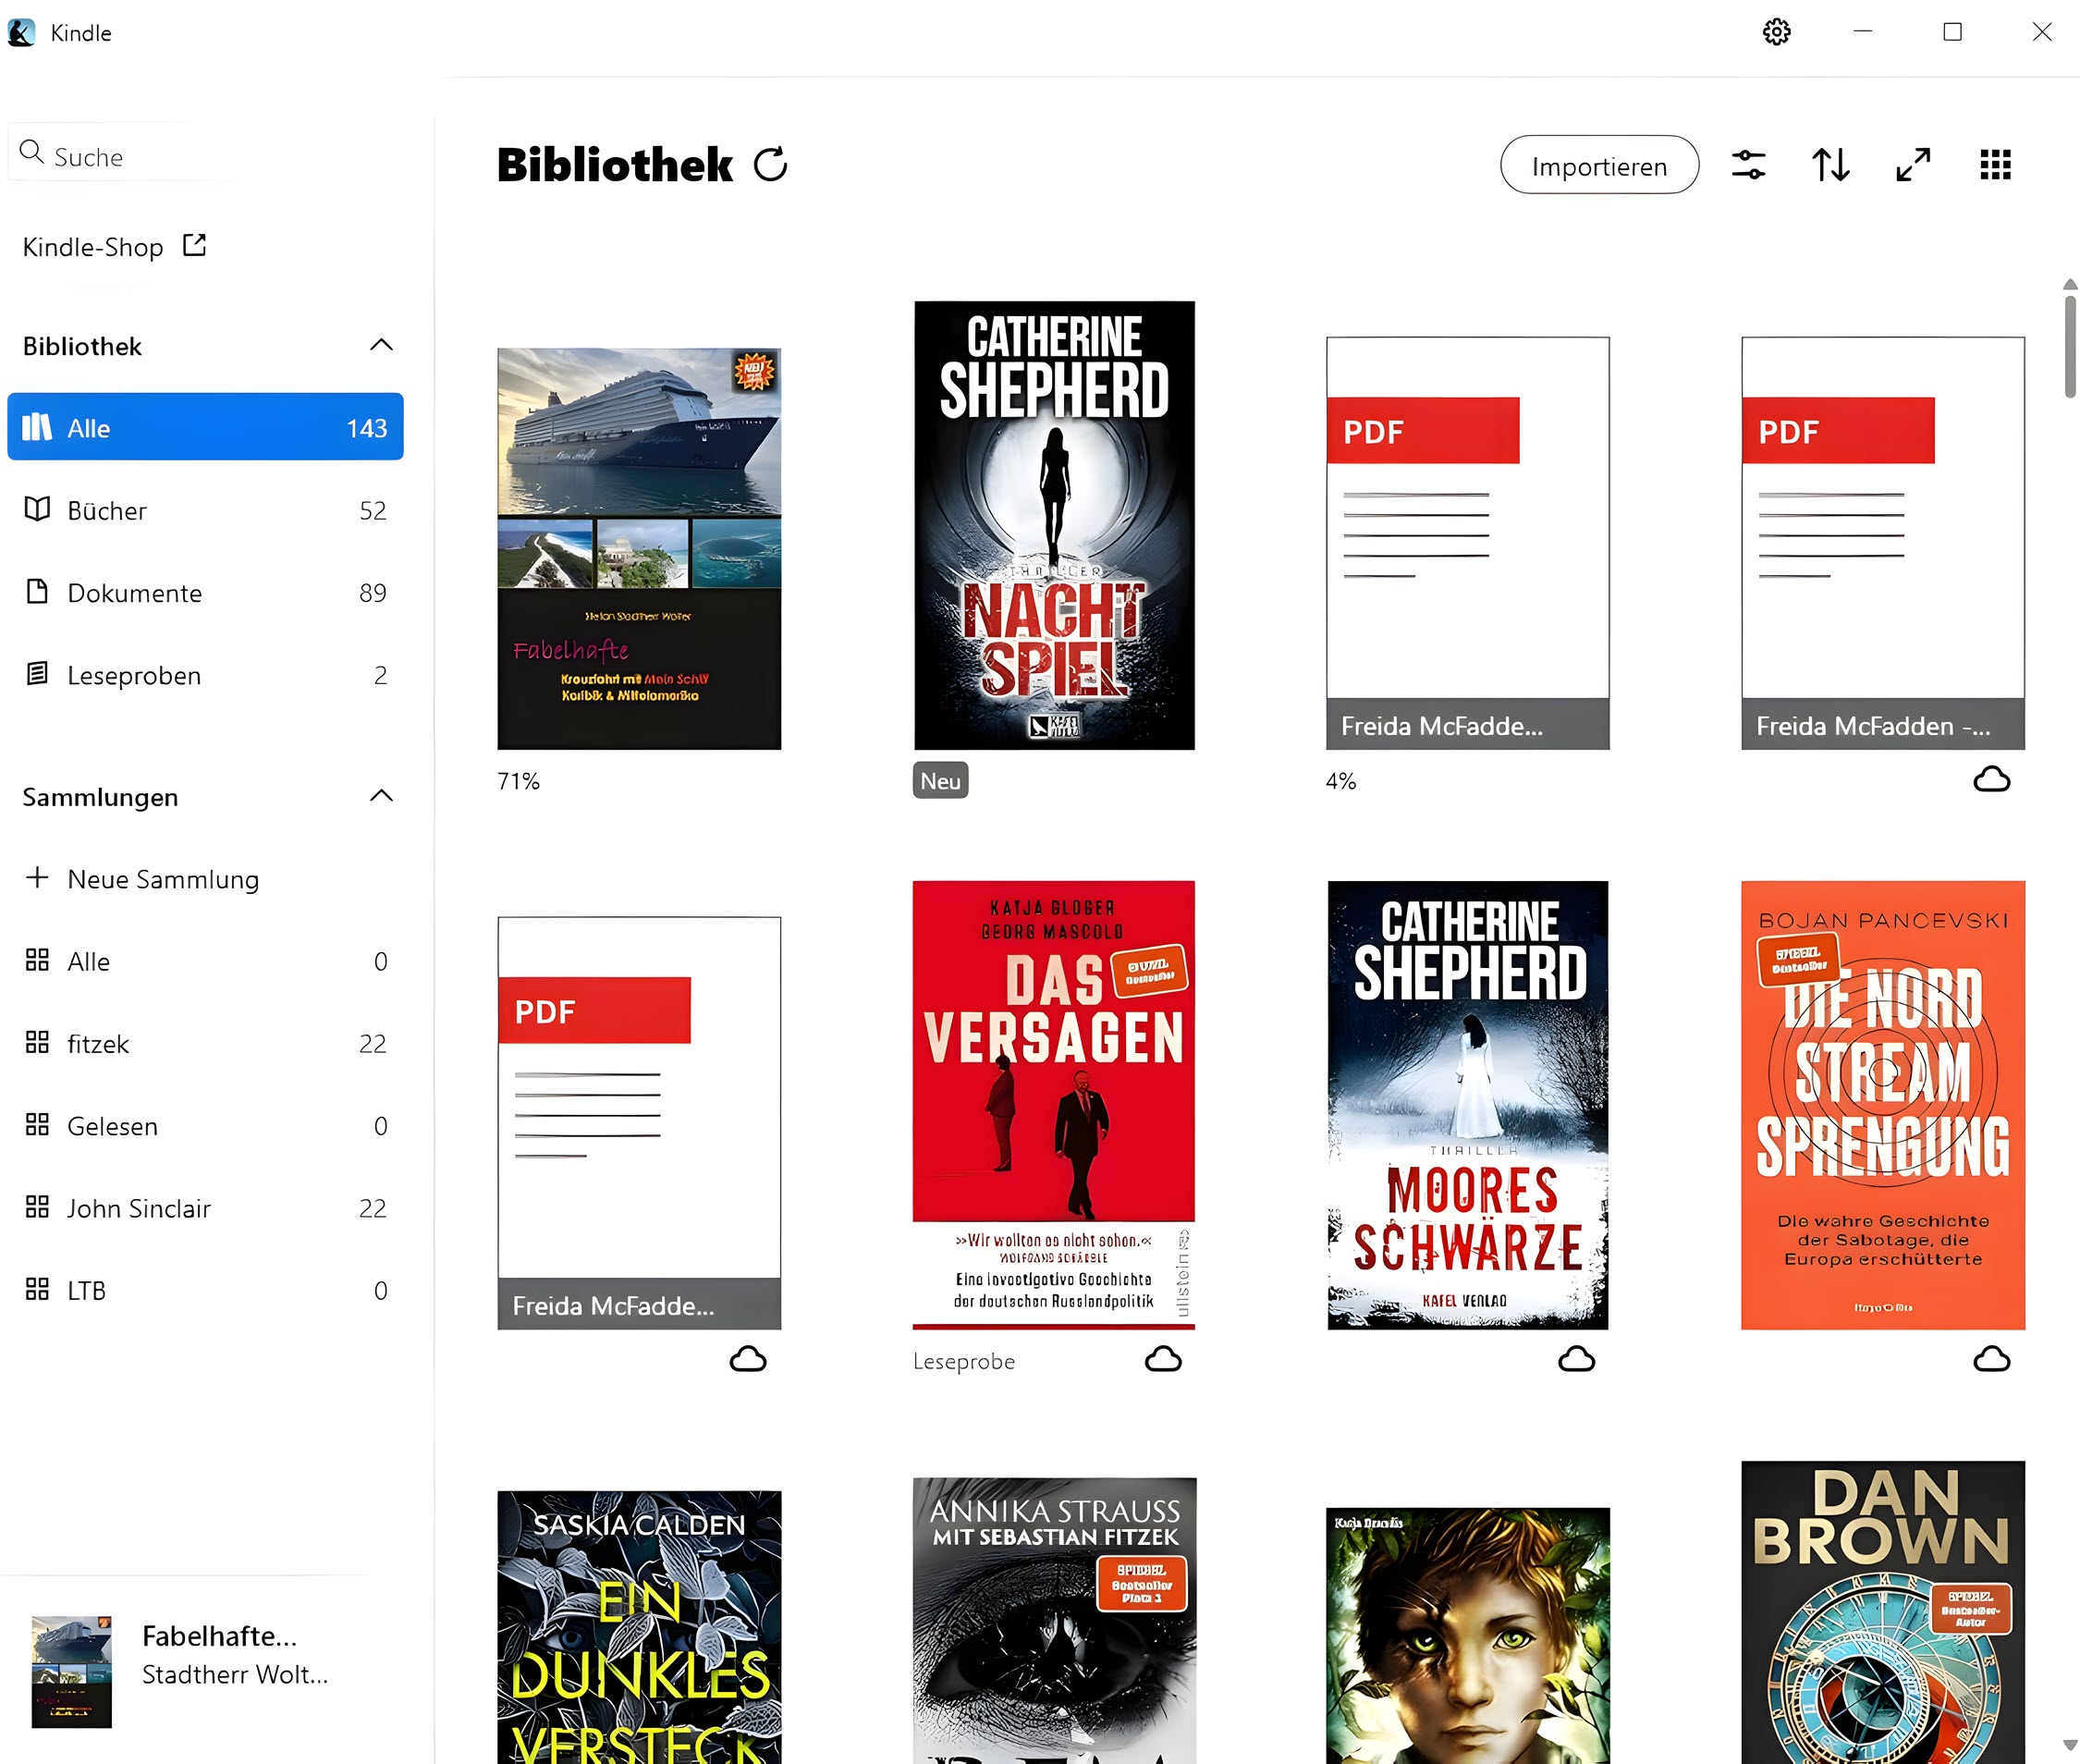Click the Gelesen collection icon
The width and height of the screenshot is (2080, 1764).
click(37, 1124)
